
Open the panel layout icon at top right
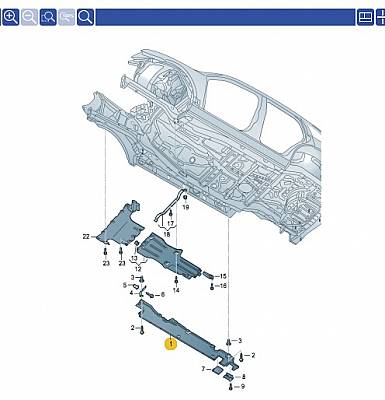(x=365, y=17)
